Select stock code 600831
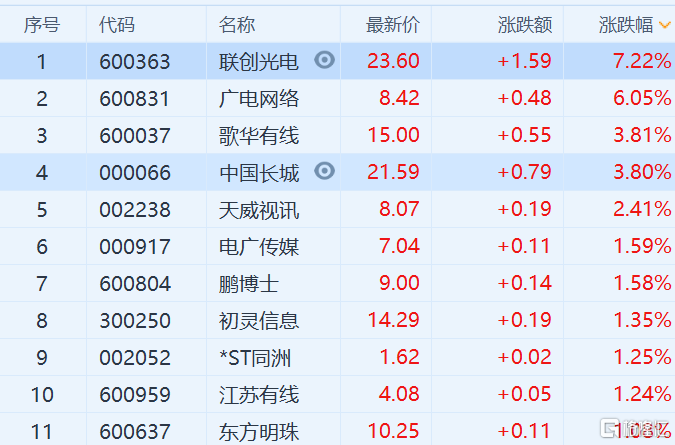 coord(134,99)
